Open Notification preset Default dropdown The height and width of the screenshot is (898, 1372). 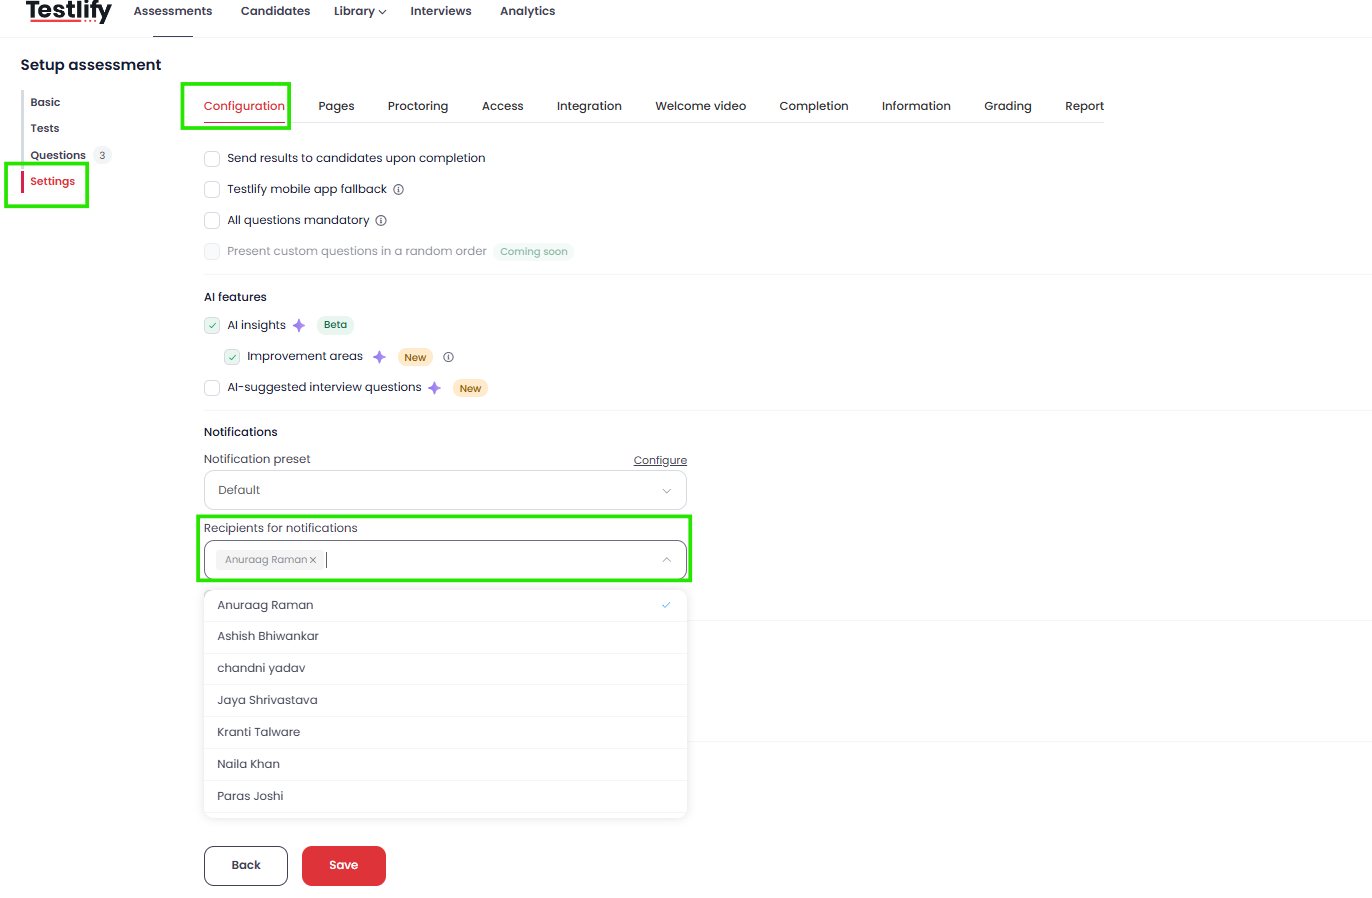pos(445,490)
